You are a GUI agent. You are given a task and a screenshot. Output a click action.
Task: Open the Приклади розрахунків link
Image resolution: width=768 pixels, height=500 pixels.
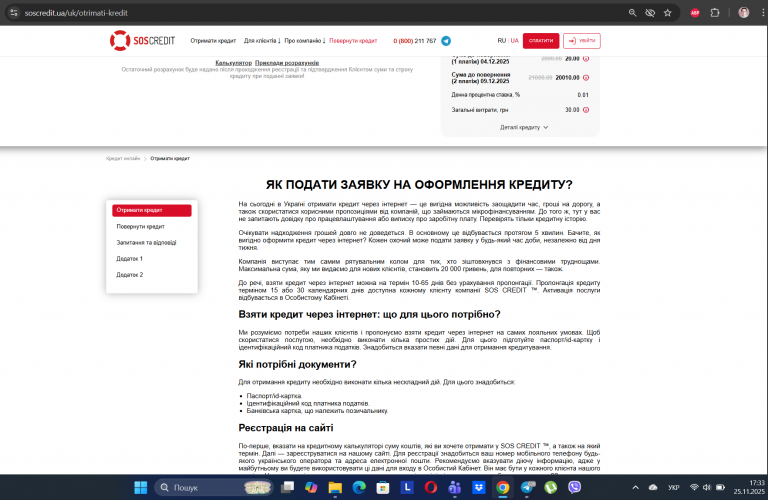(287, 63)
